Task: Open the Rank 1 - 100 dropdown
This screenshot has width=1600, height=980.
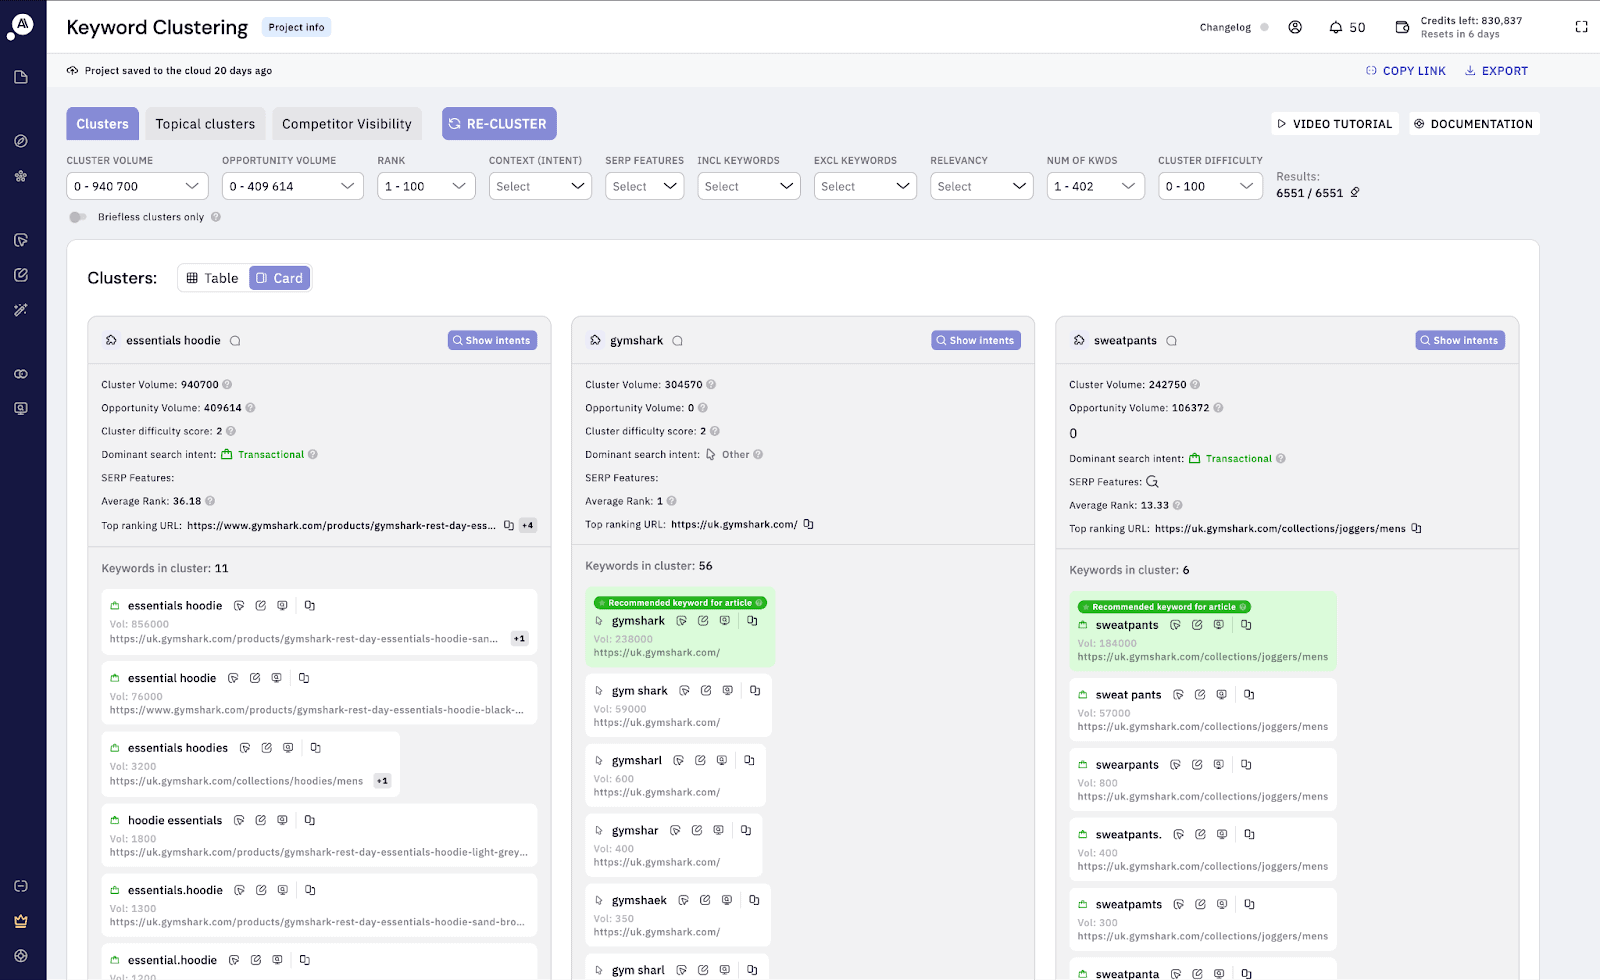Action: pyautogui.click(x=426, y=186)
